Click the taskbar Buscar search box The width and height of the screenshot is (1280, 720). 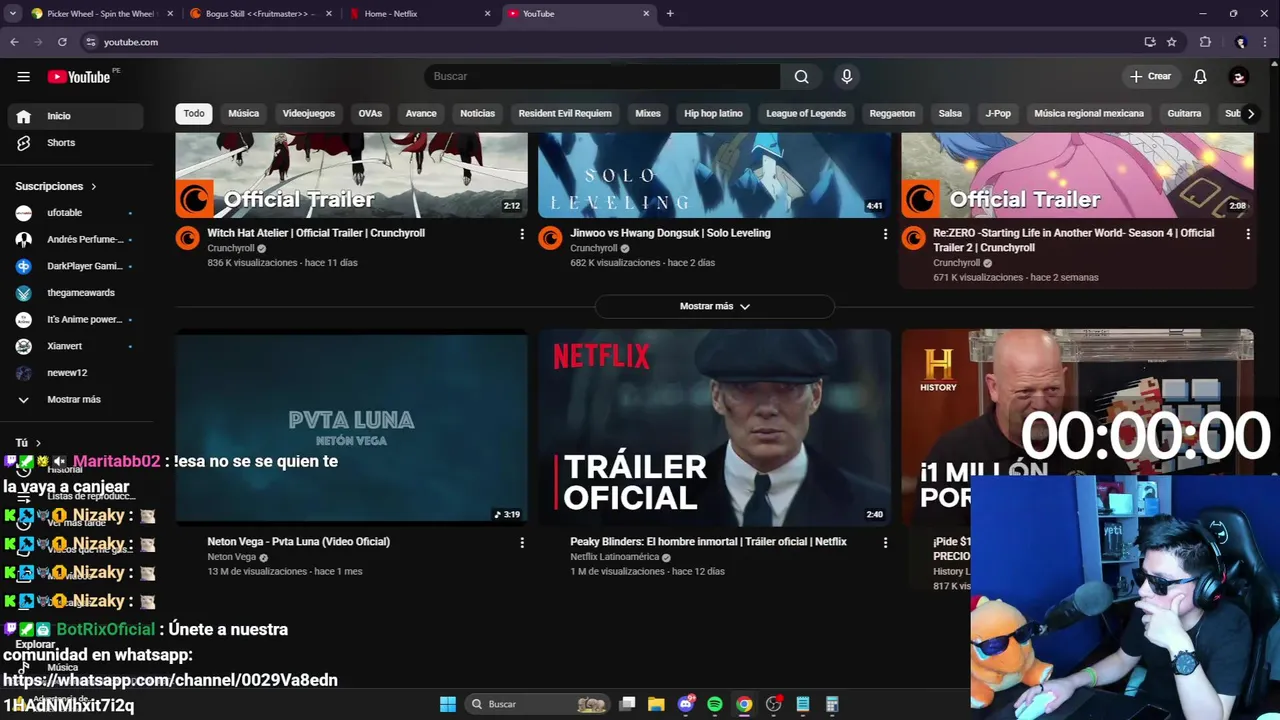click(537, 704)
